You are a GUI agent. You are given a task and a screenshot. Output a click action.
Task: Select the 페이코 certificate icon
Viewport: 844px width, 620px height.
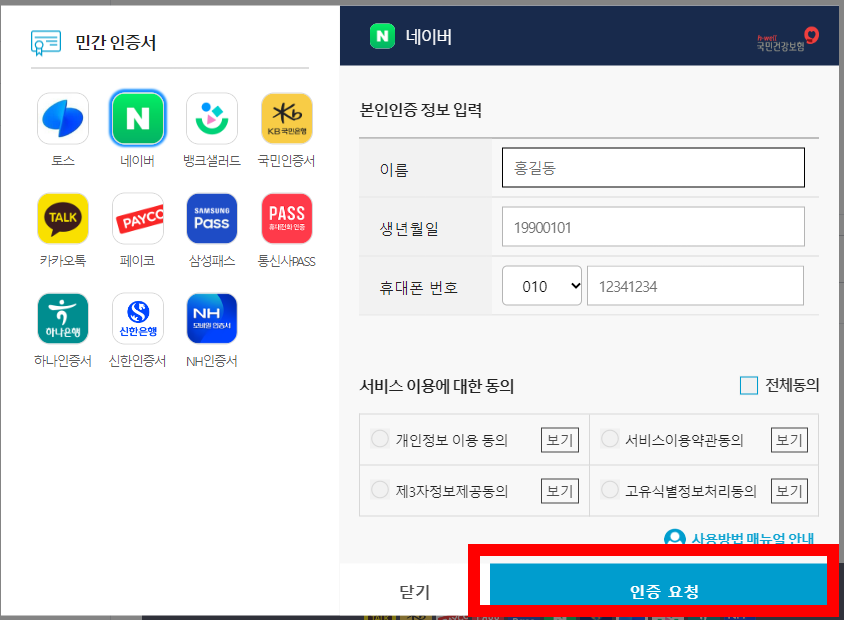point(137,217)
